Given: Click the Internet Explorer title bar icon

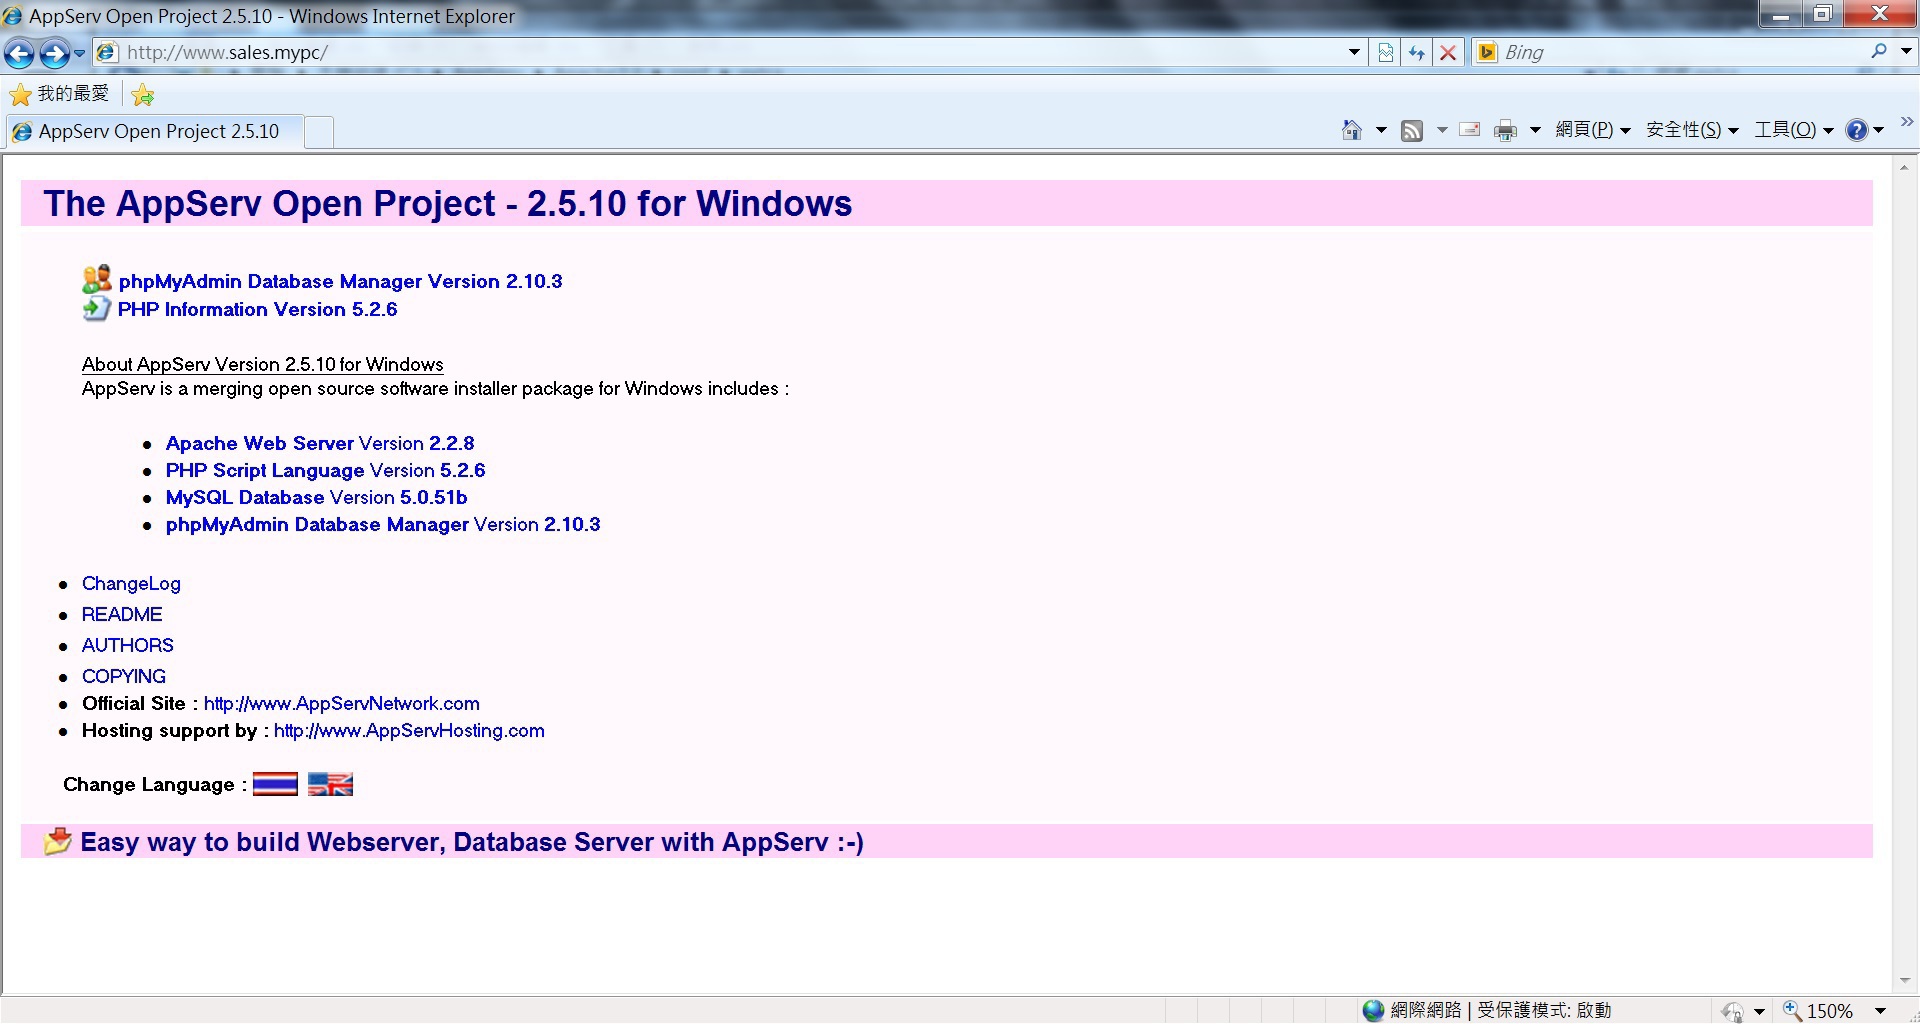Looking at the screenshot, I should [x=12, y=16].
